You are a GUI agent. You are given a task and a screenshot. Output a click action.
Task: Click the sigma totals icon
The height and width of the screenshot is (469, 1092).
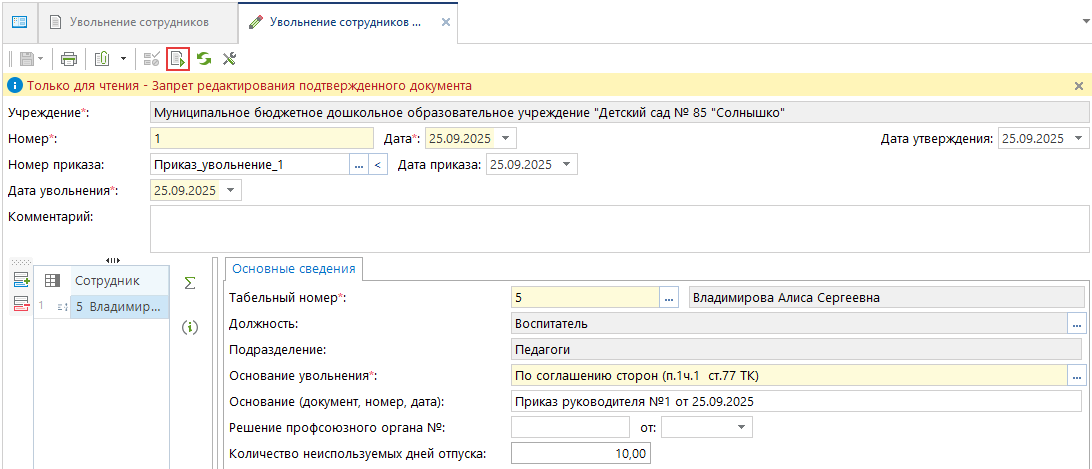click(x=190, y=283)
